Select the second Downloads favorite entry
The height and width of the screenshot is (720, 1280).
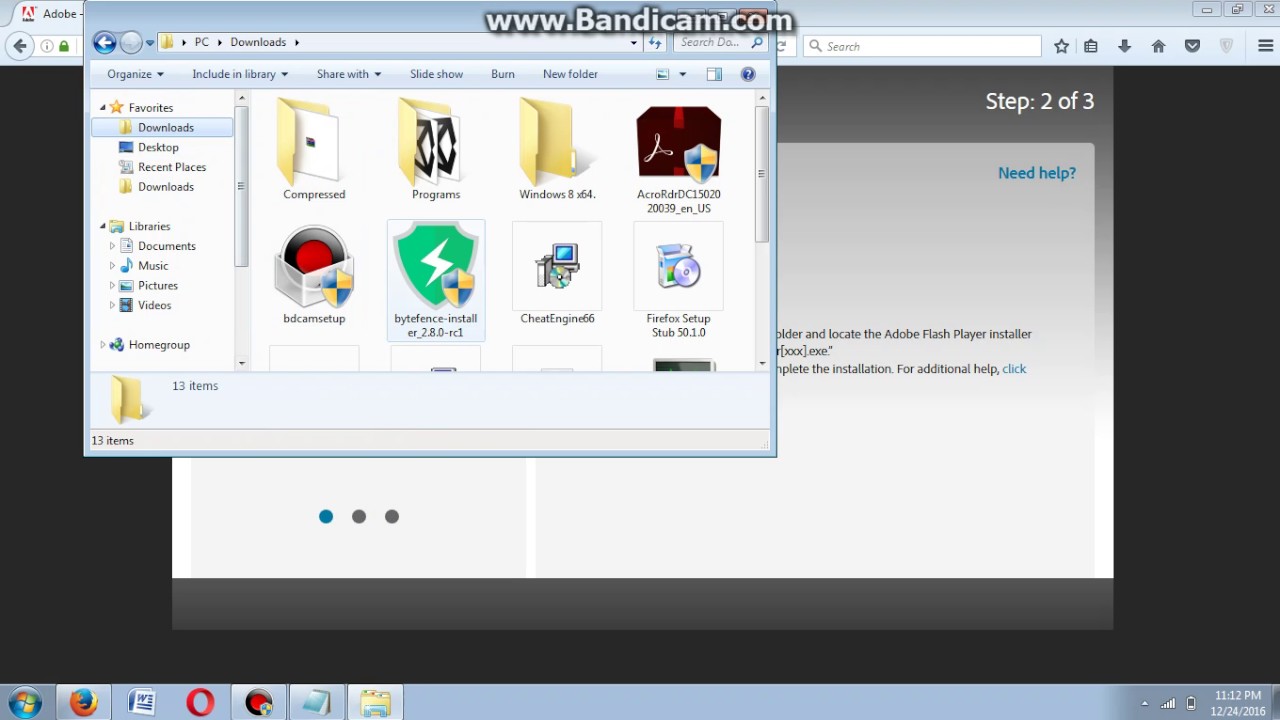coord(165,187)
